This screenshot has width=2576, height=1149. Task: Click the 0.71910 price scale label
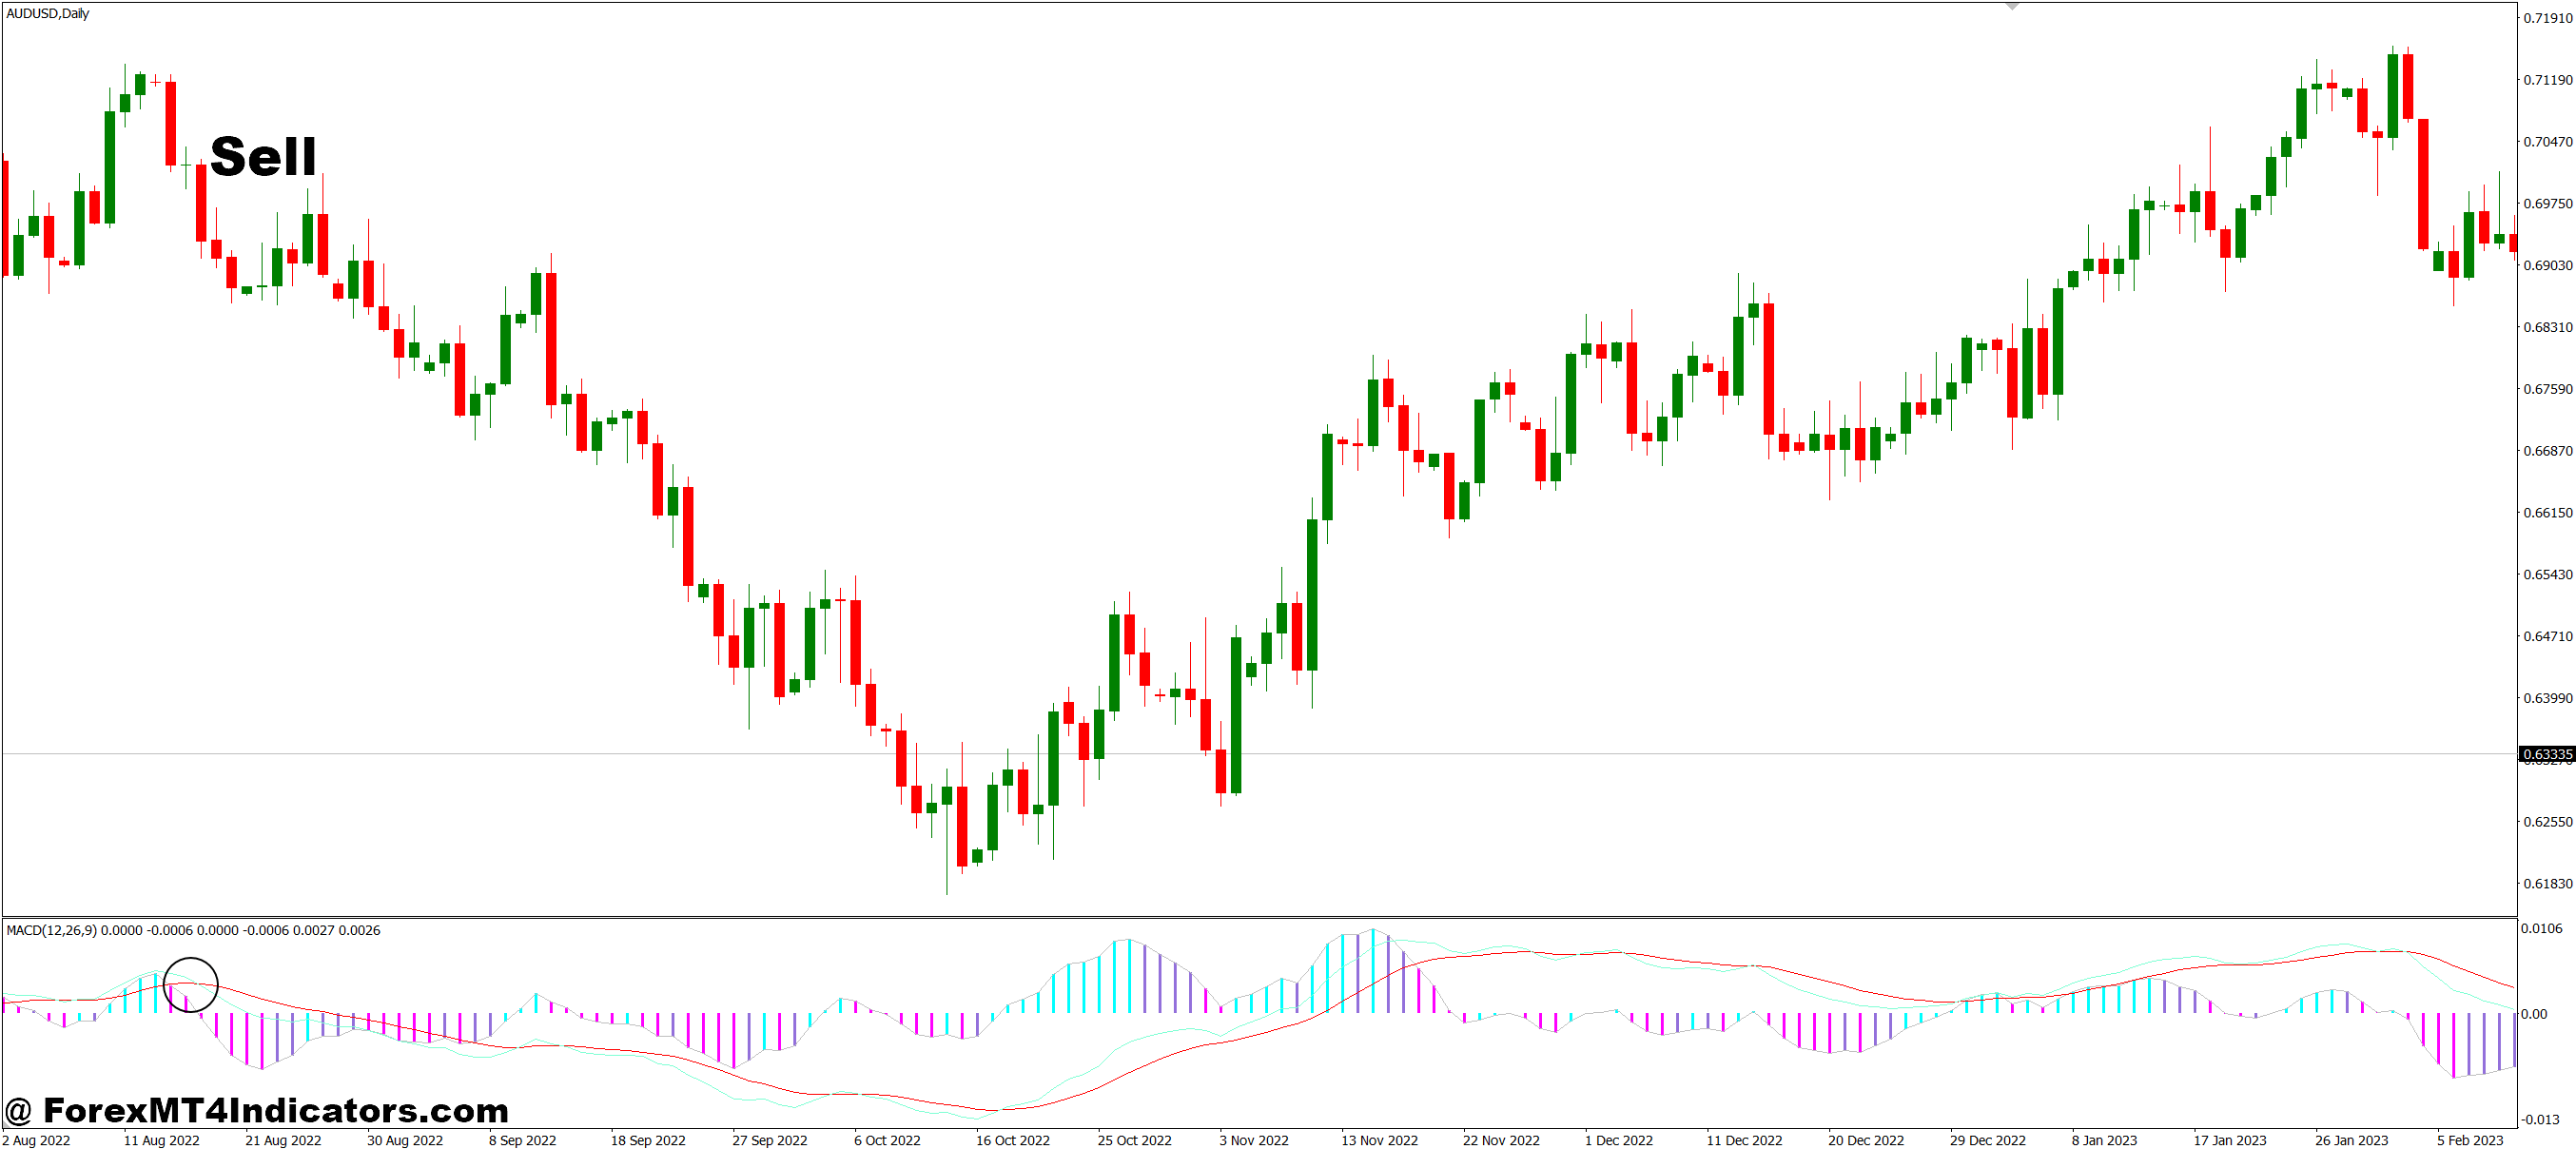[2547, 18]
